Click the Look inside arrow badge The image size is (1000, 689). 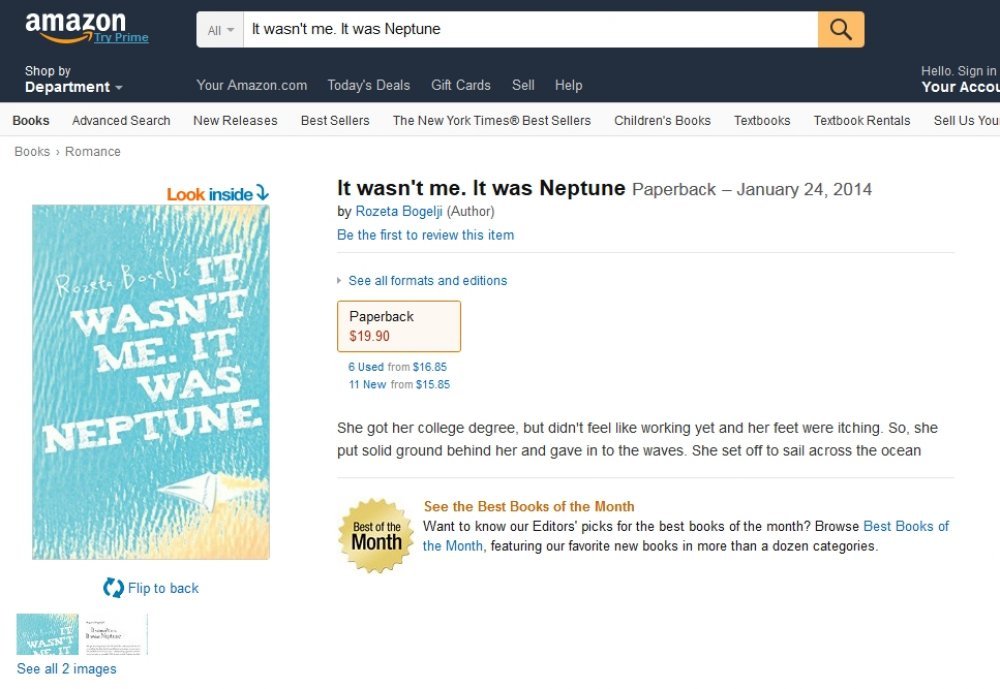218,194
